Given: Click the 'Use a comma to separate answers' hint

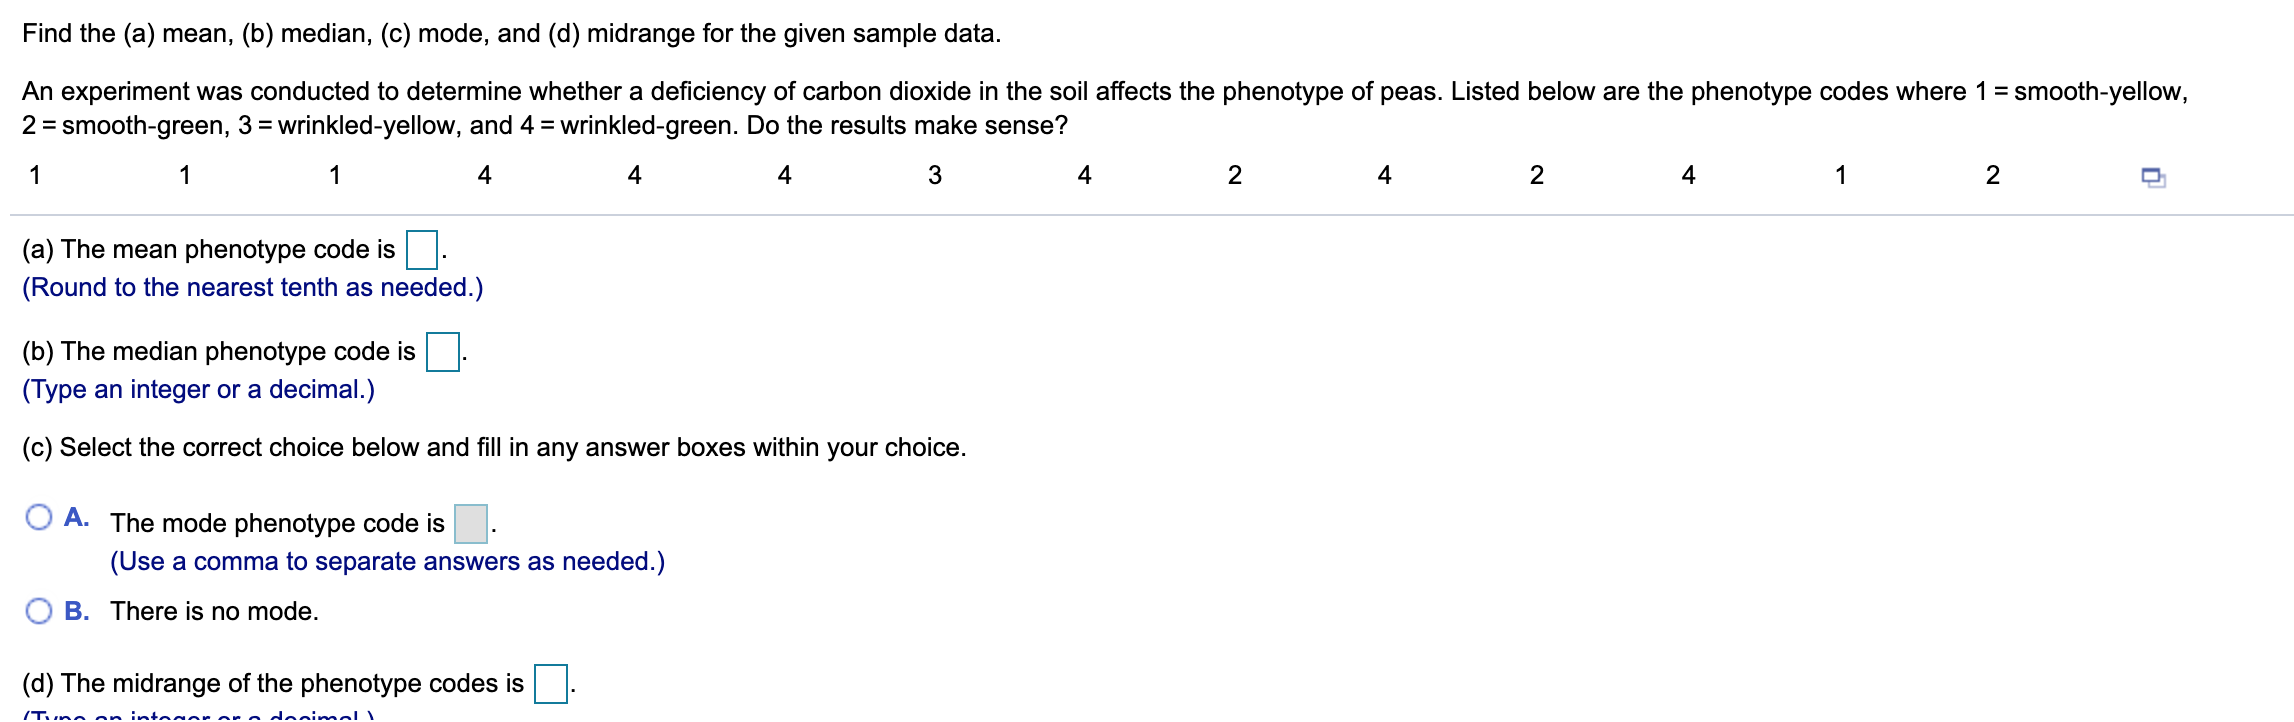Looking at the screenshot, I should [387, 562].
